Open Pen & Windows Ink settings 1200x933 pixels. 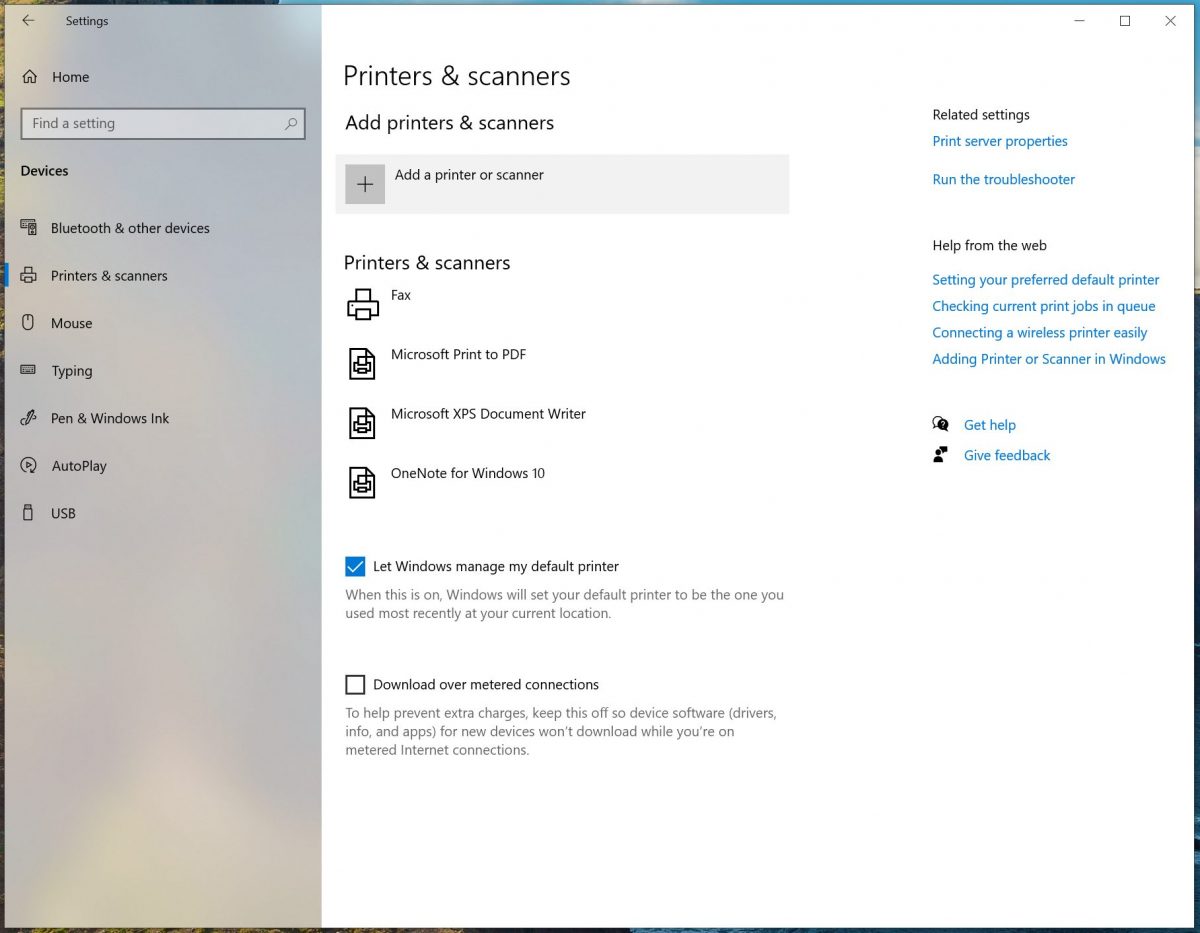pos(110,418)
